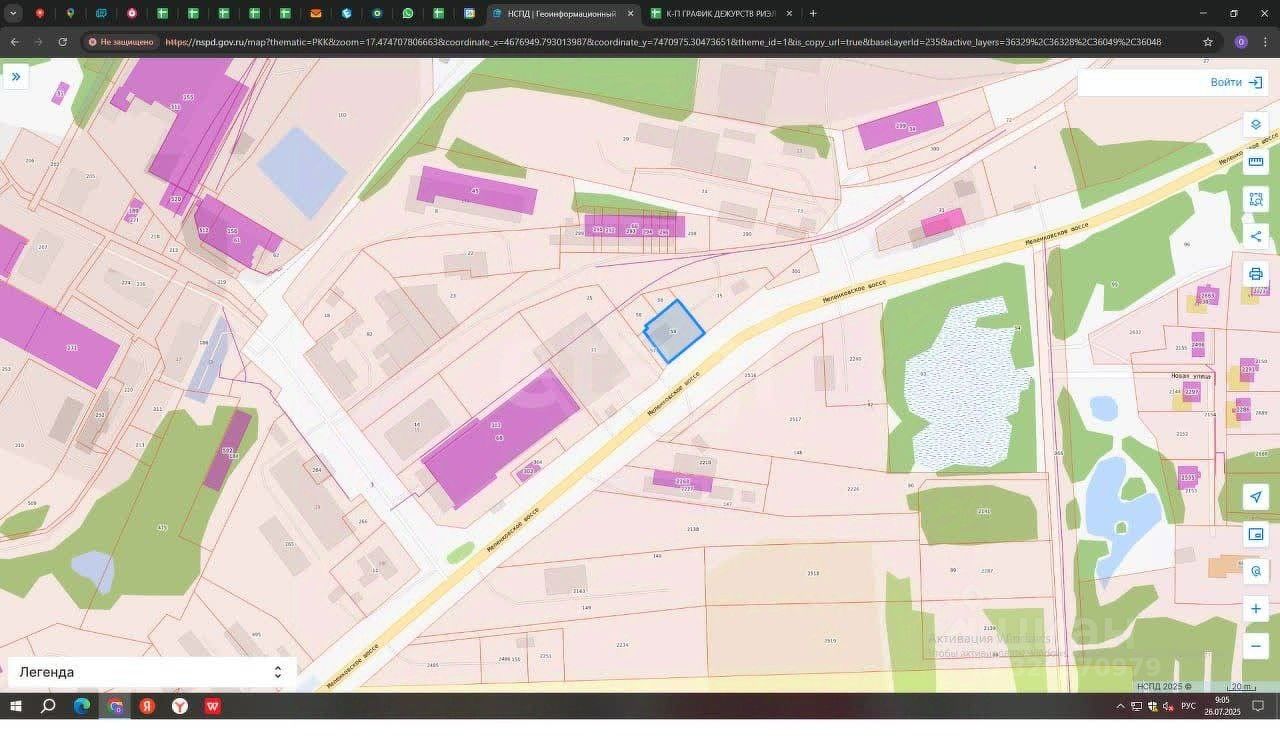The width and height of the screenshot is (1280, 746).
Task: Open the overview map widget
Action: (1256, 534)
